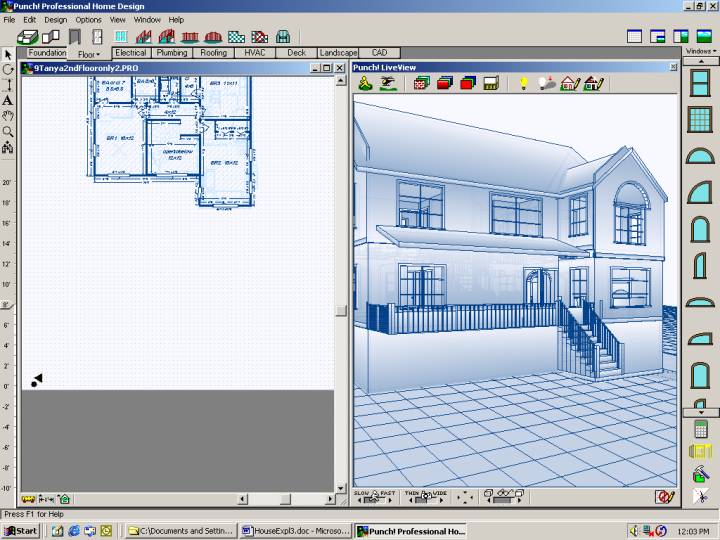Select the arrow pointer tool
The image size is (720, 540).
[7, 55]
